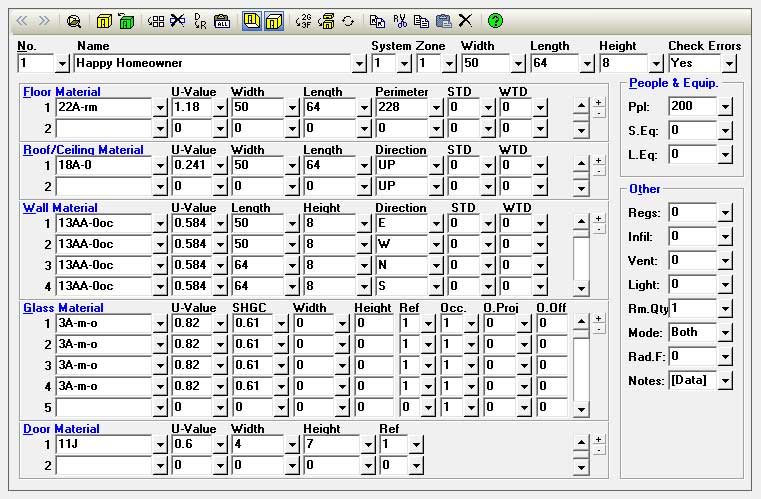This screenshot has width=761, height=499.
Task: Open the Door Material link
Action: pyautogui.click(x=61, y=429)
